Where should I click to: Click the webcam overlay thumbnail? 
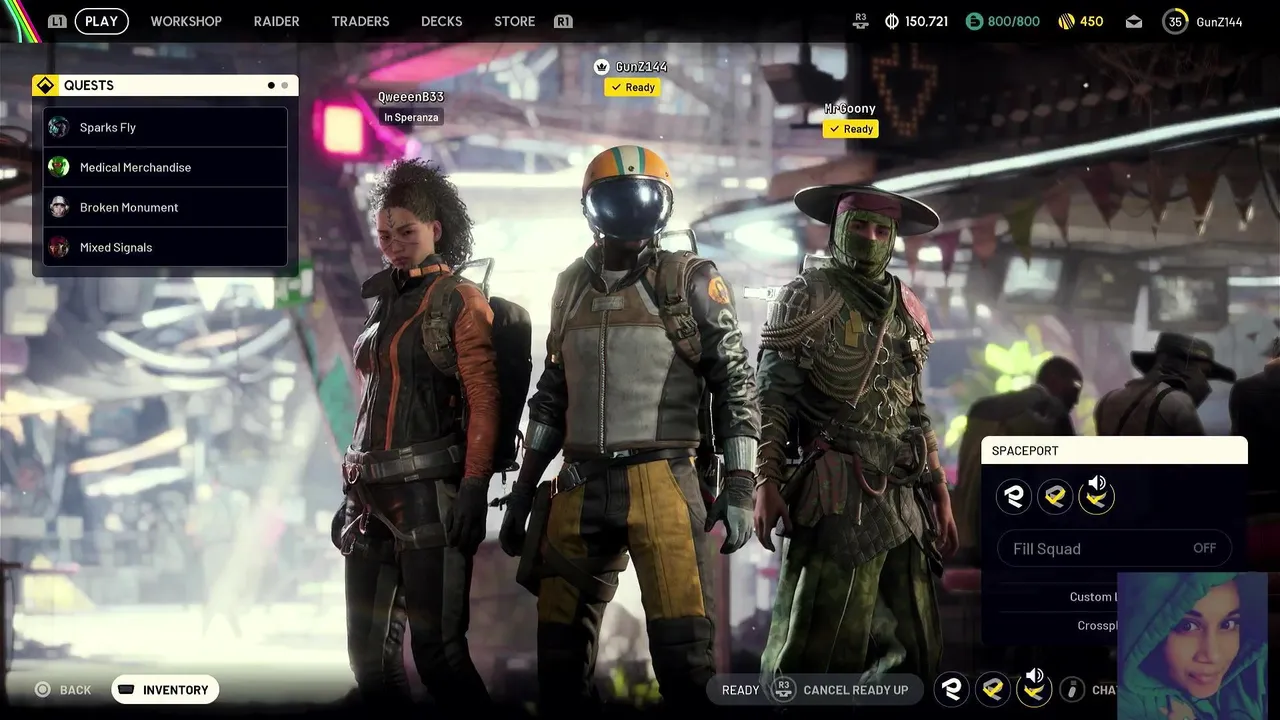[x=1192, y=646]
